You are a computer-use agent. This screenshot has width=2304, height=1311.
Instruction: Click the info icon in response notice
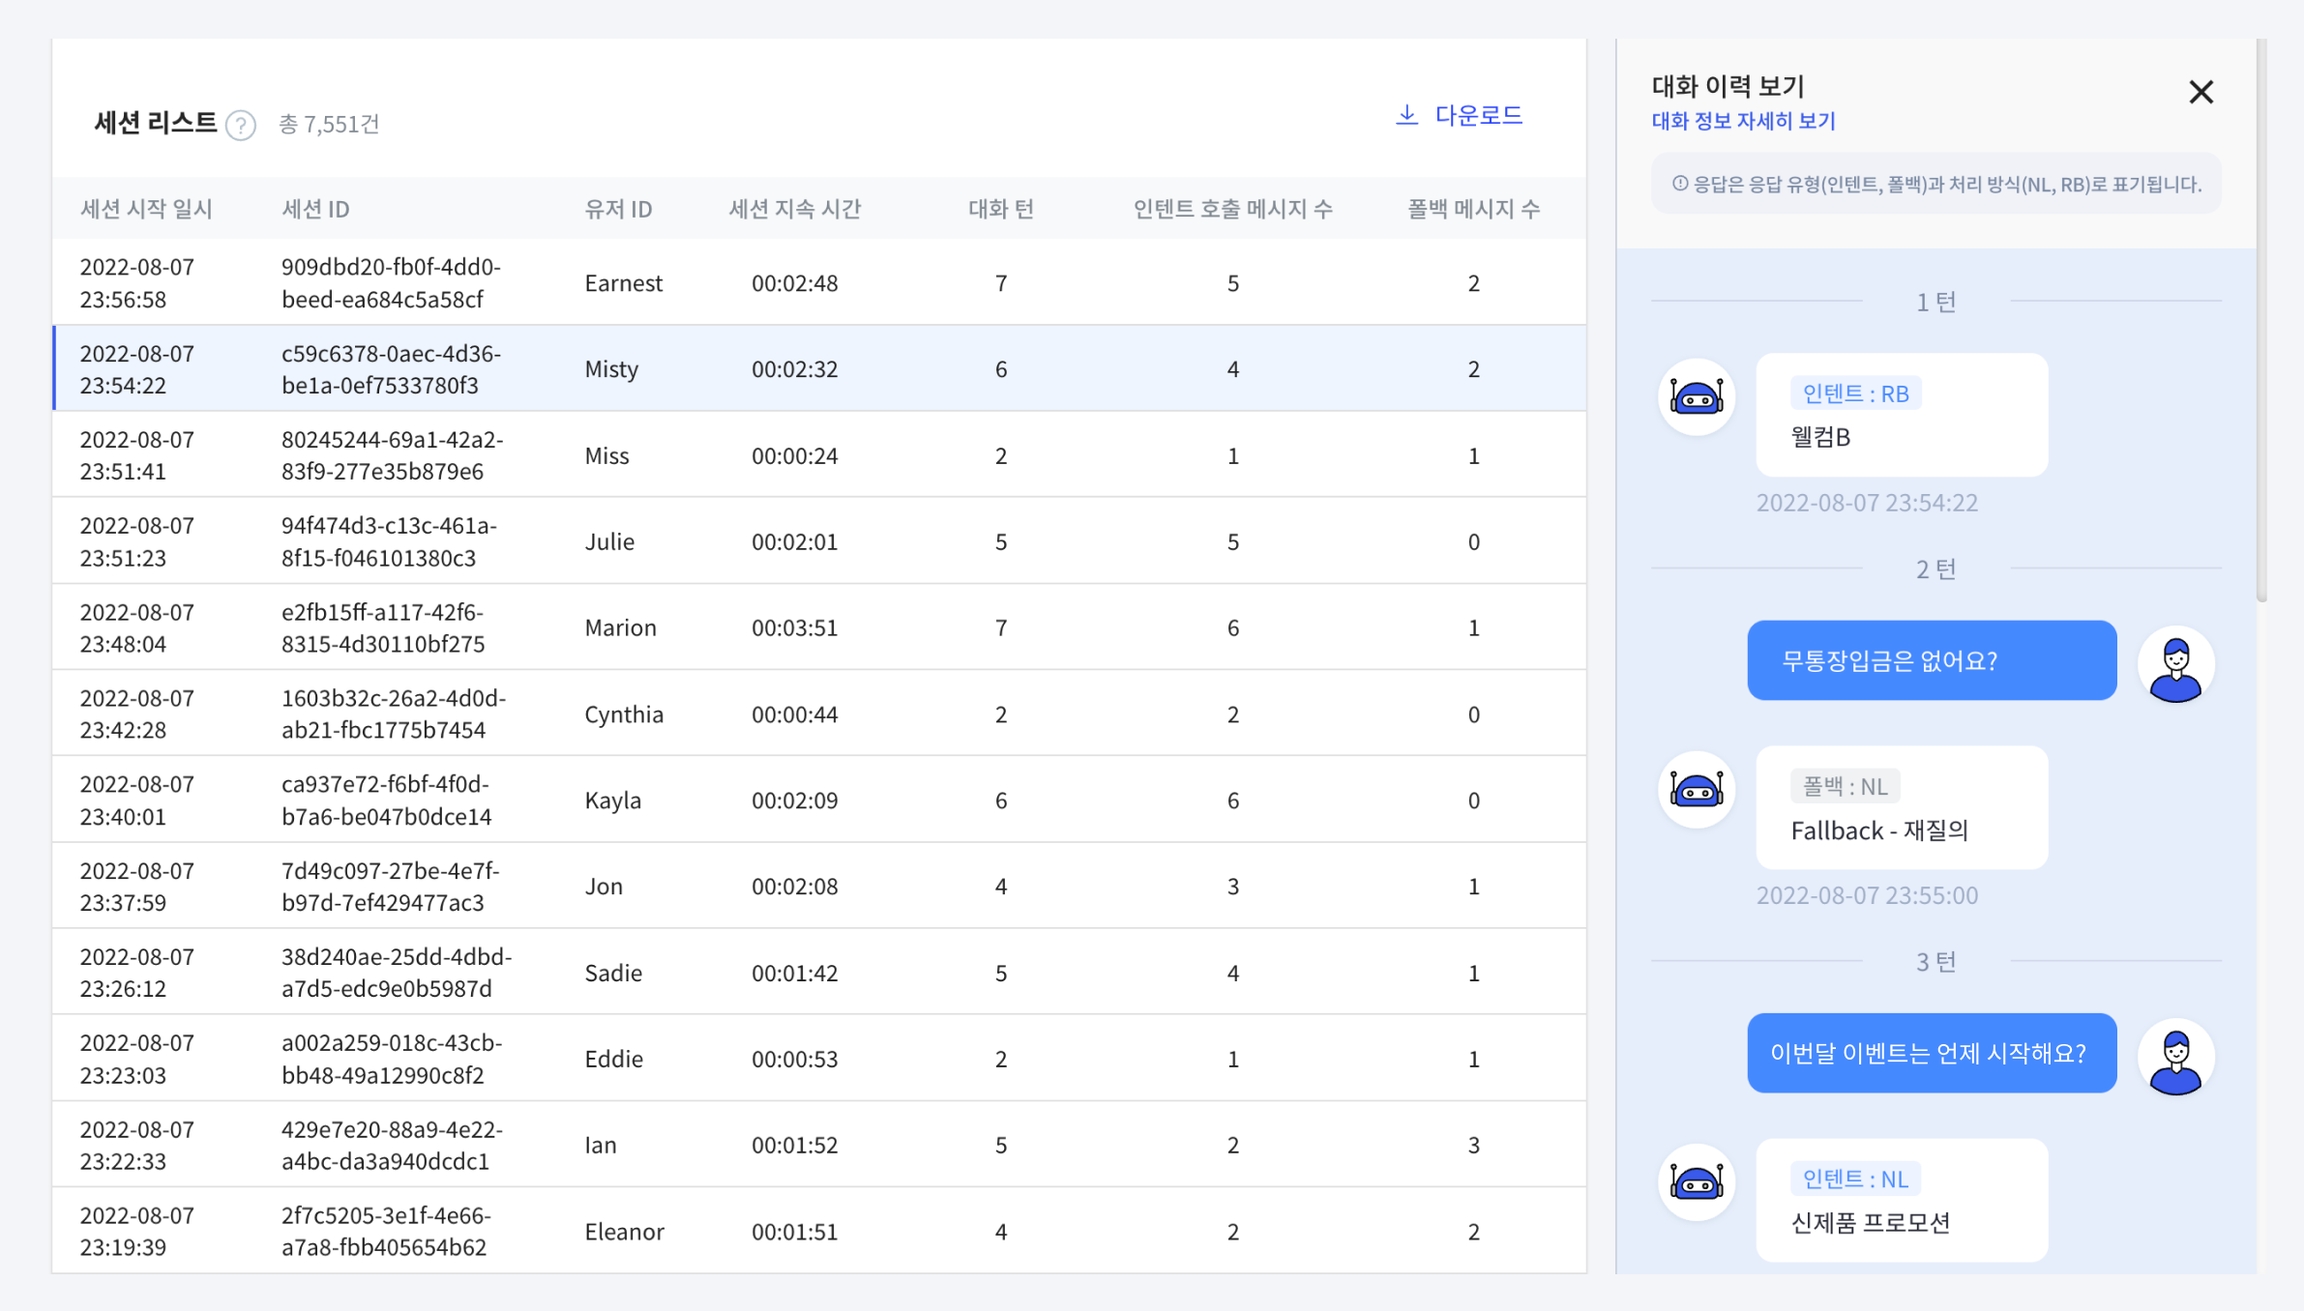1680,183
